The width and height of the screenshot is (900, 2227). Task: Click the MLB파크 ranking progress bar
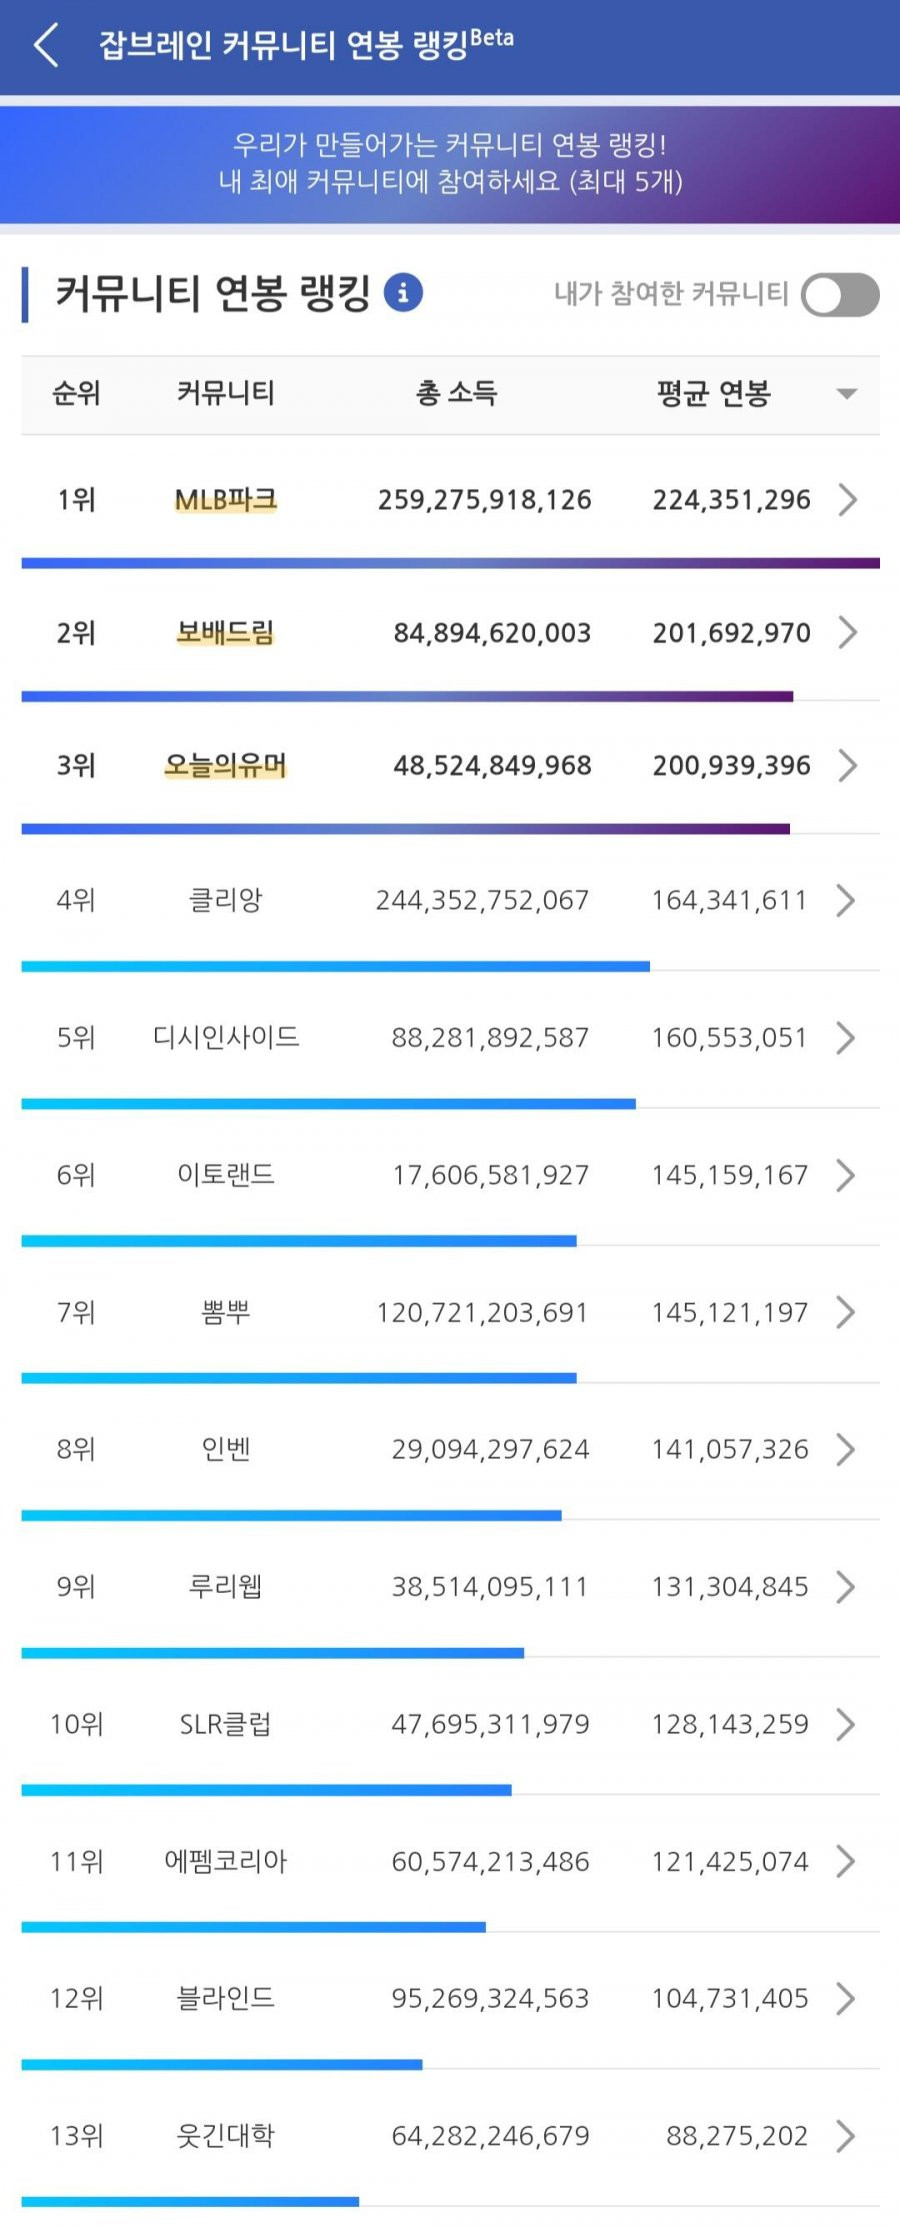[450, 563]
